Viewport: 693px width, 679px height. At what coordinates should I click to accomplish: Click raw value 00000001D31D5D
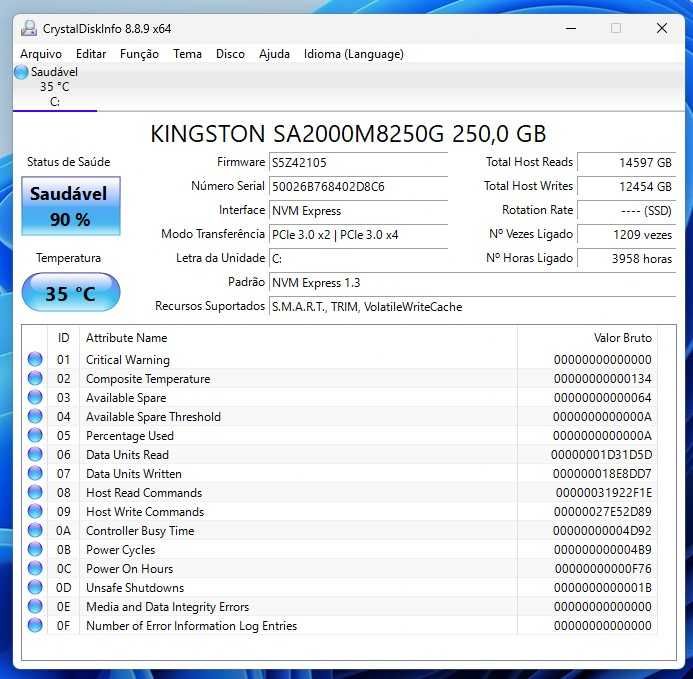click(601, 455)
